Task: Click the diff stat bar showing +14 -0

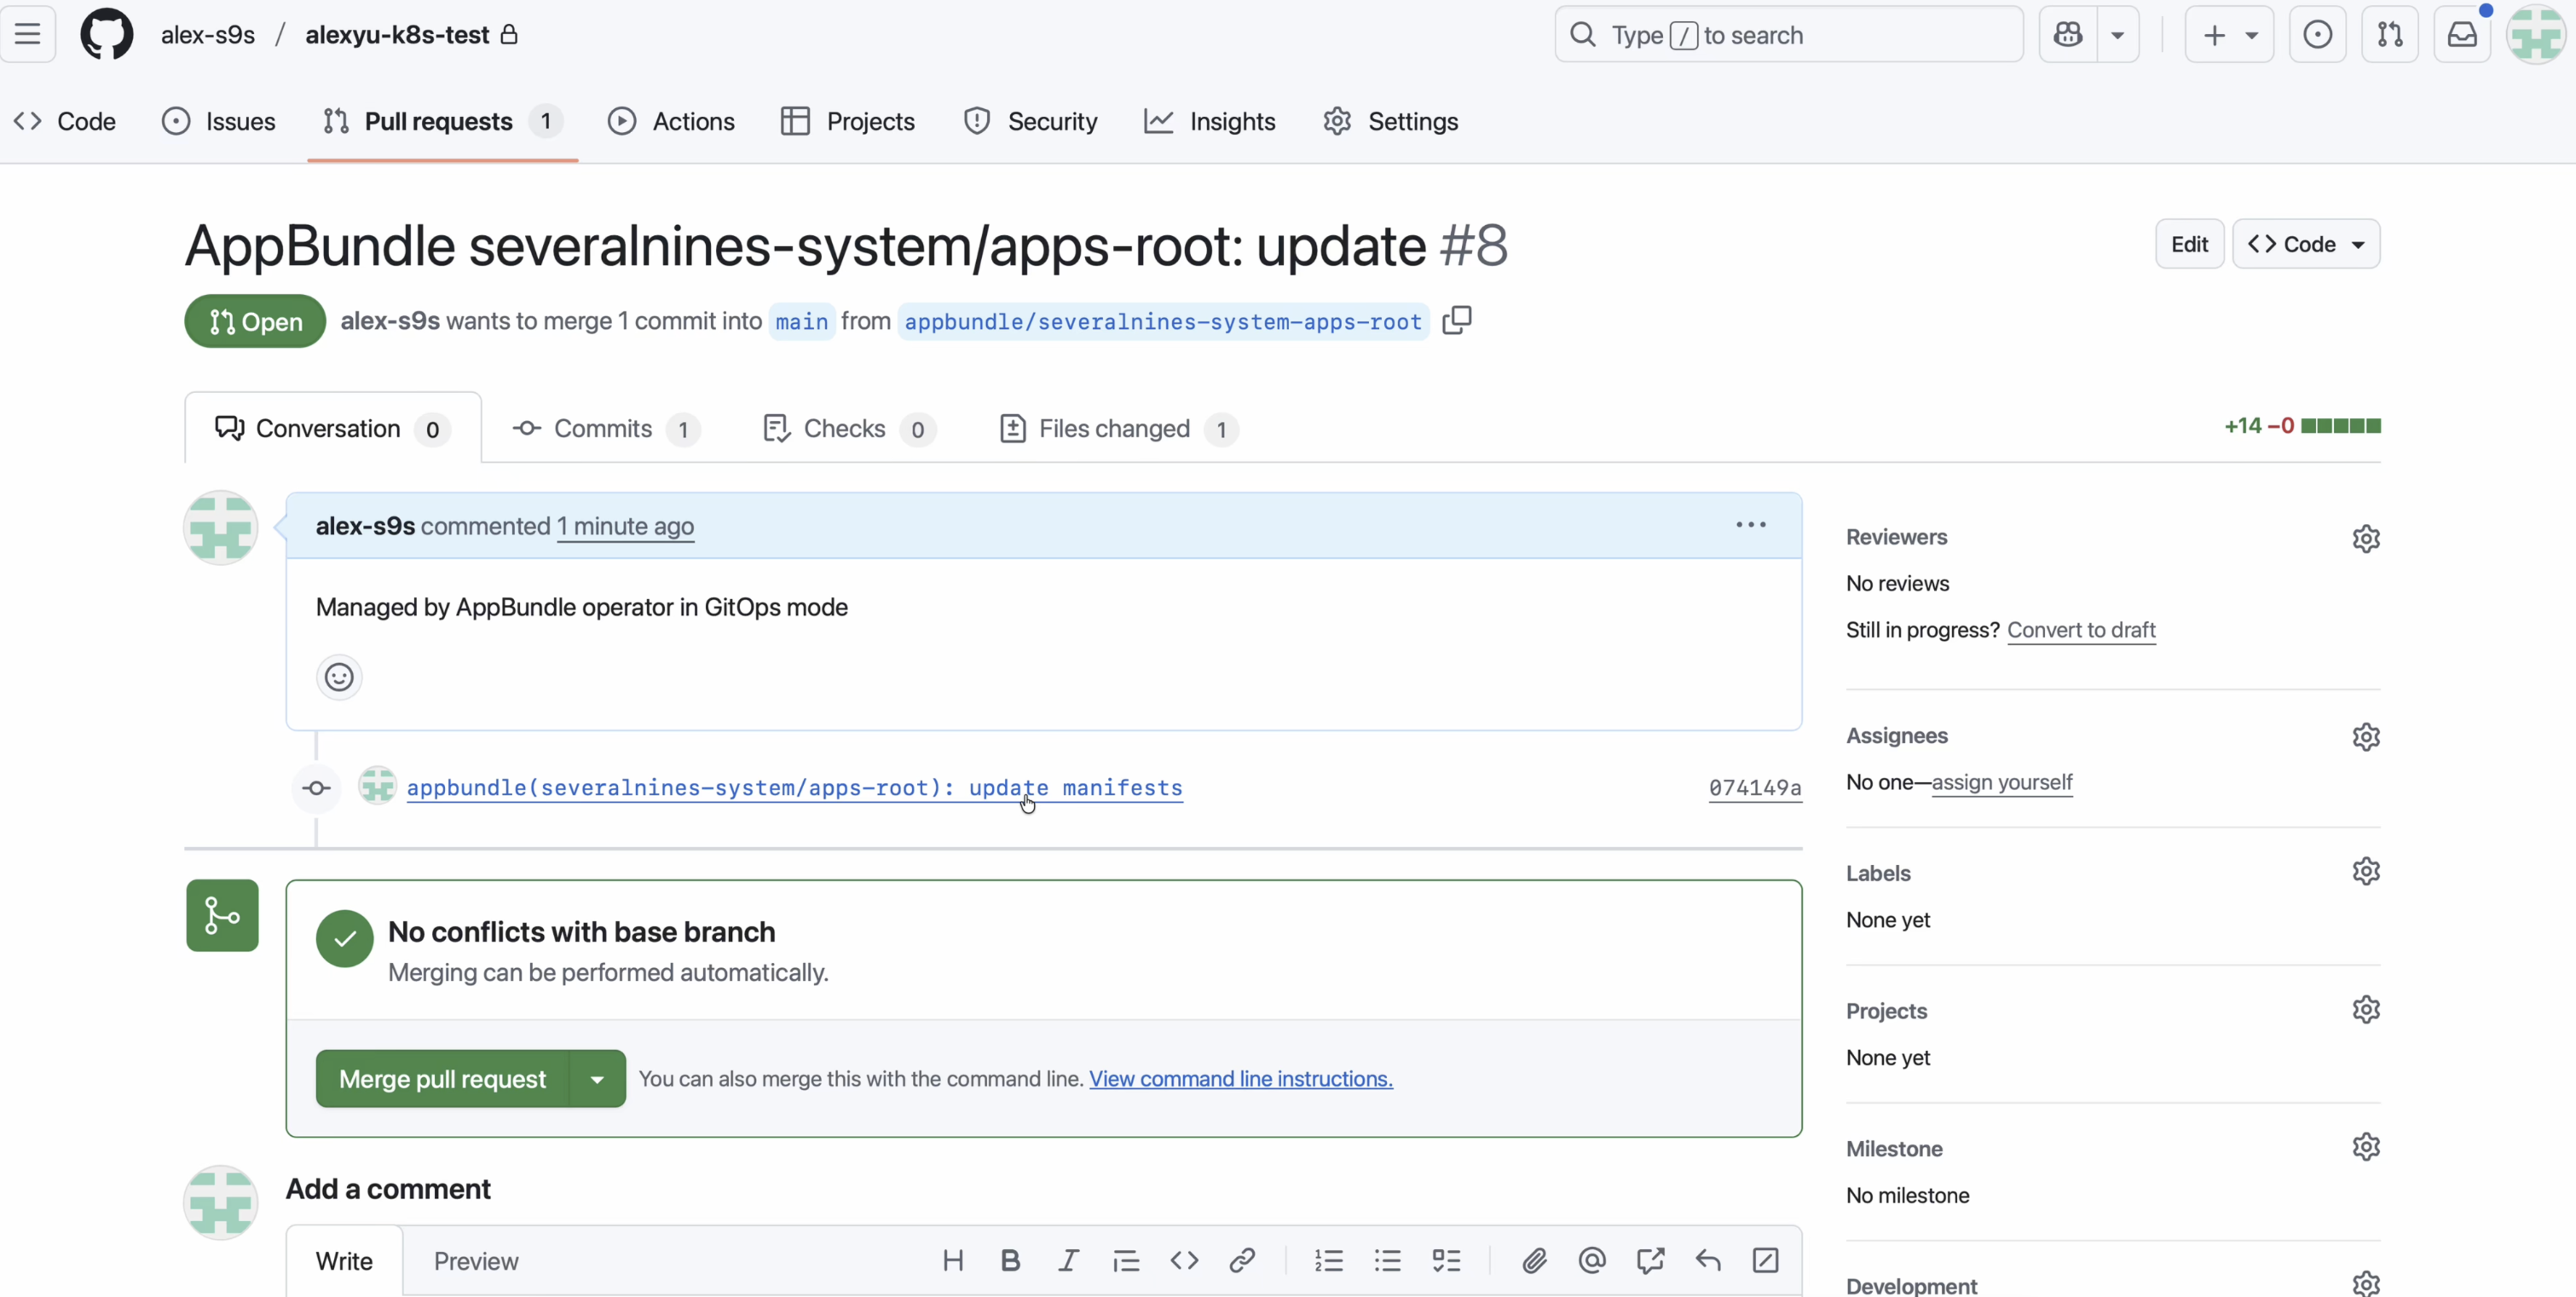Action: tap(2300, 425)
